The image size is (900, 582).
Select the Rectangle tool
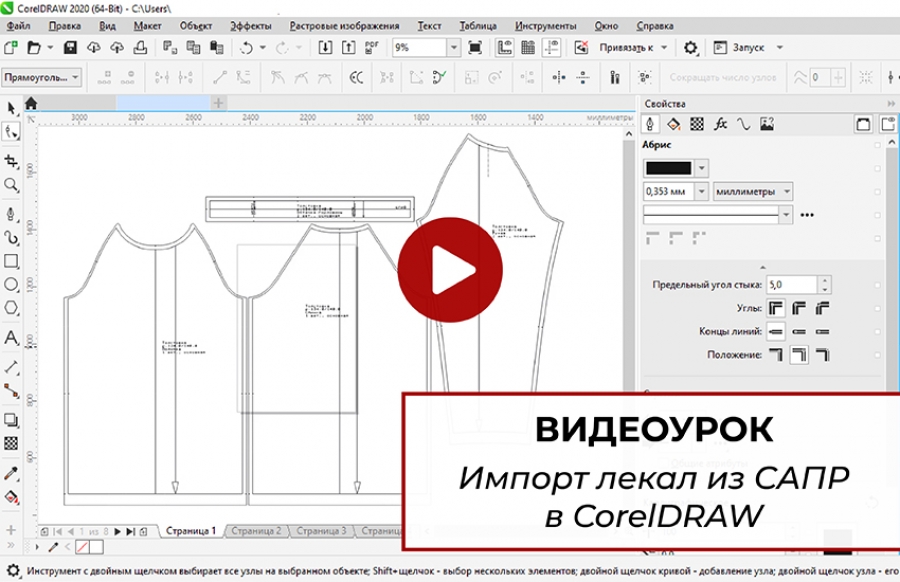pyautogui.click(x=11, y=261)
